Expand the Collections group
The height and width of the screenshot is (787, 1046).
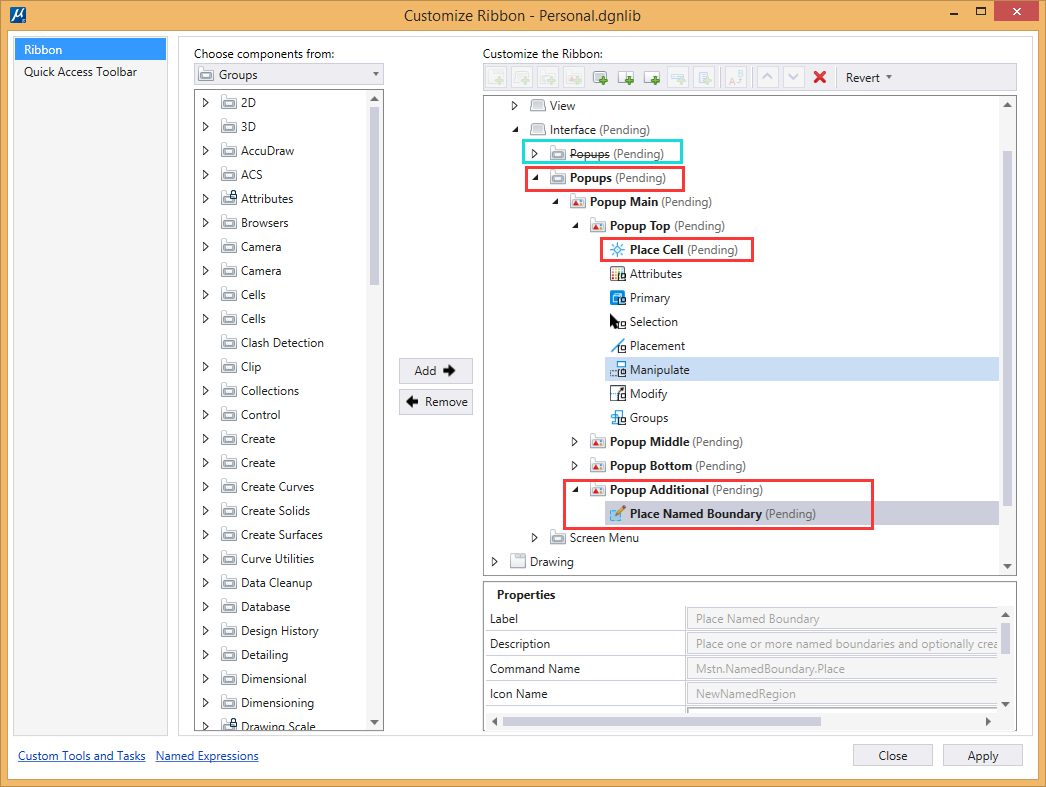[x=205, y=391]
